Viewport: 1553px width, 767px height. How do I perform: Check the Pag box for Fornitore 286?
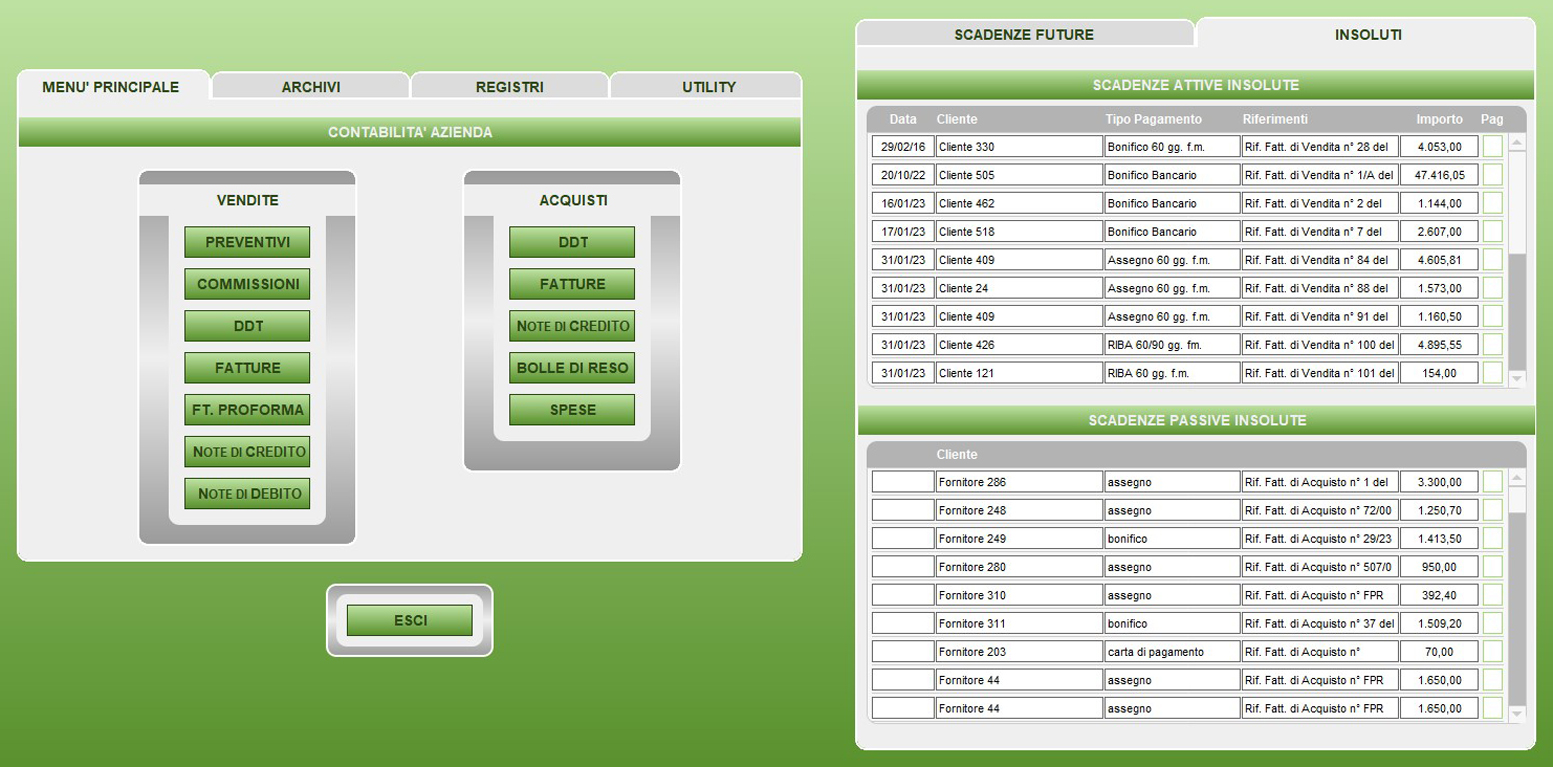tap(1492, 482)
